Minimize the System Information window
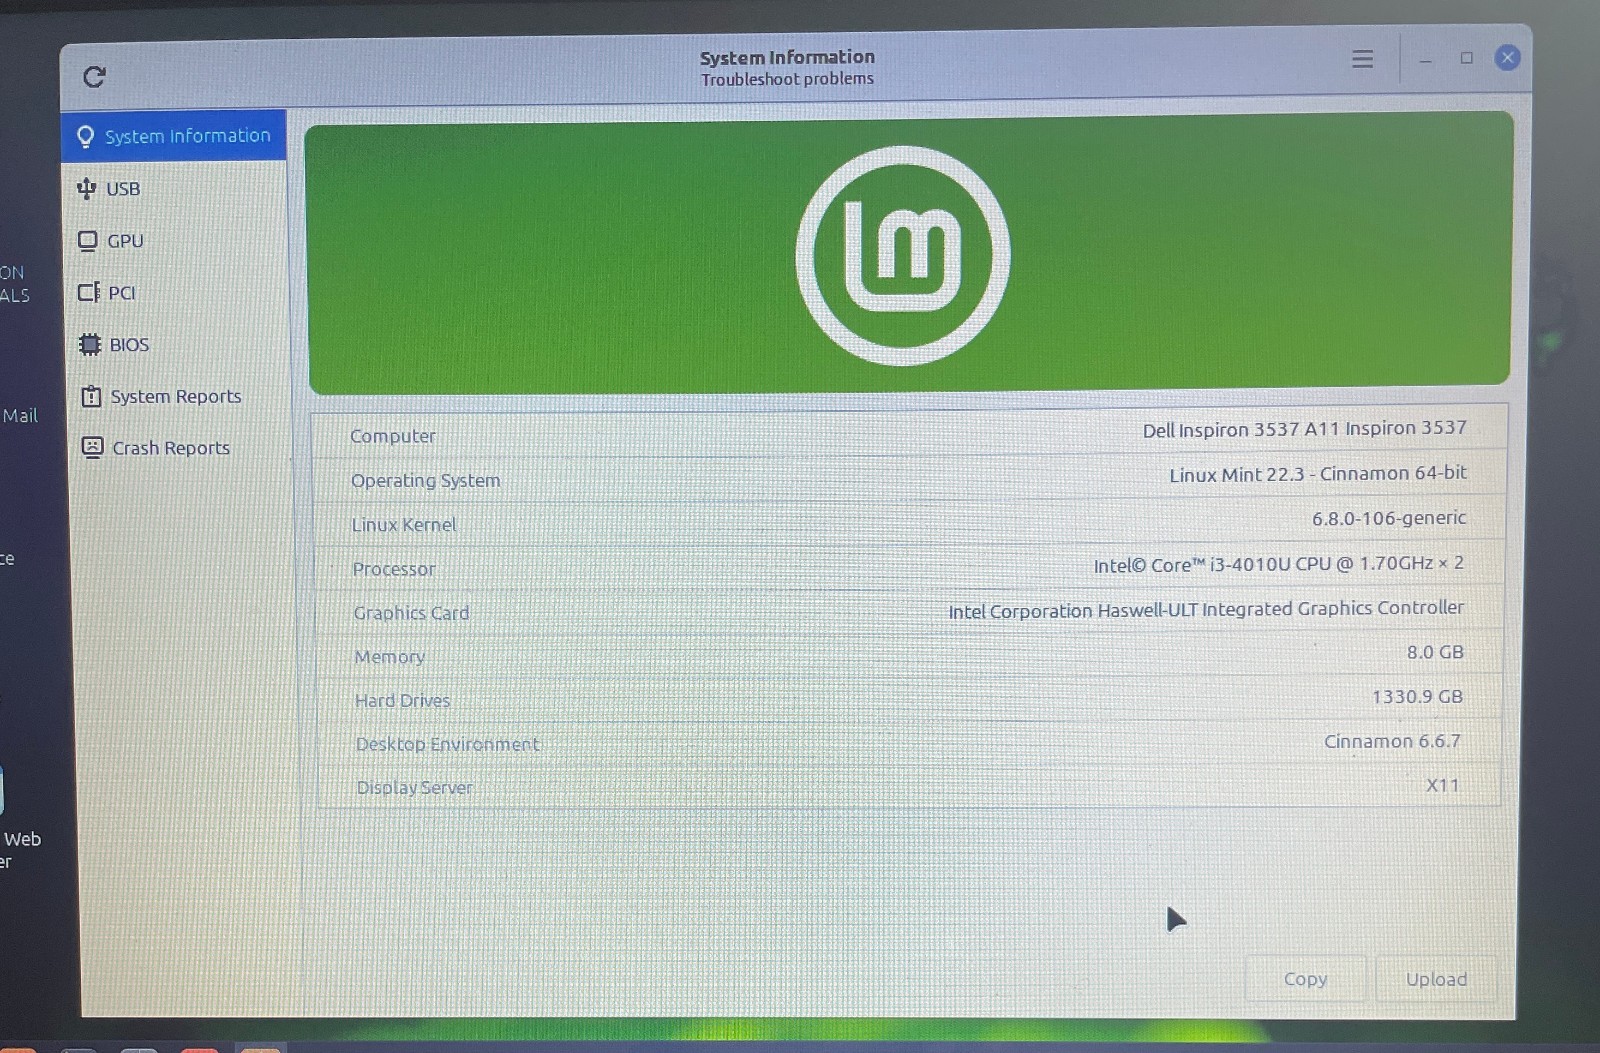Screen dimensions: 1600x1053 tap(1425, 60)
